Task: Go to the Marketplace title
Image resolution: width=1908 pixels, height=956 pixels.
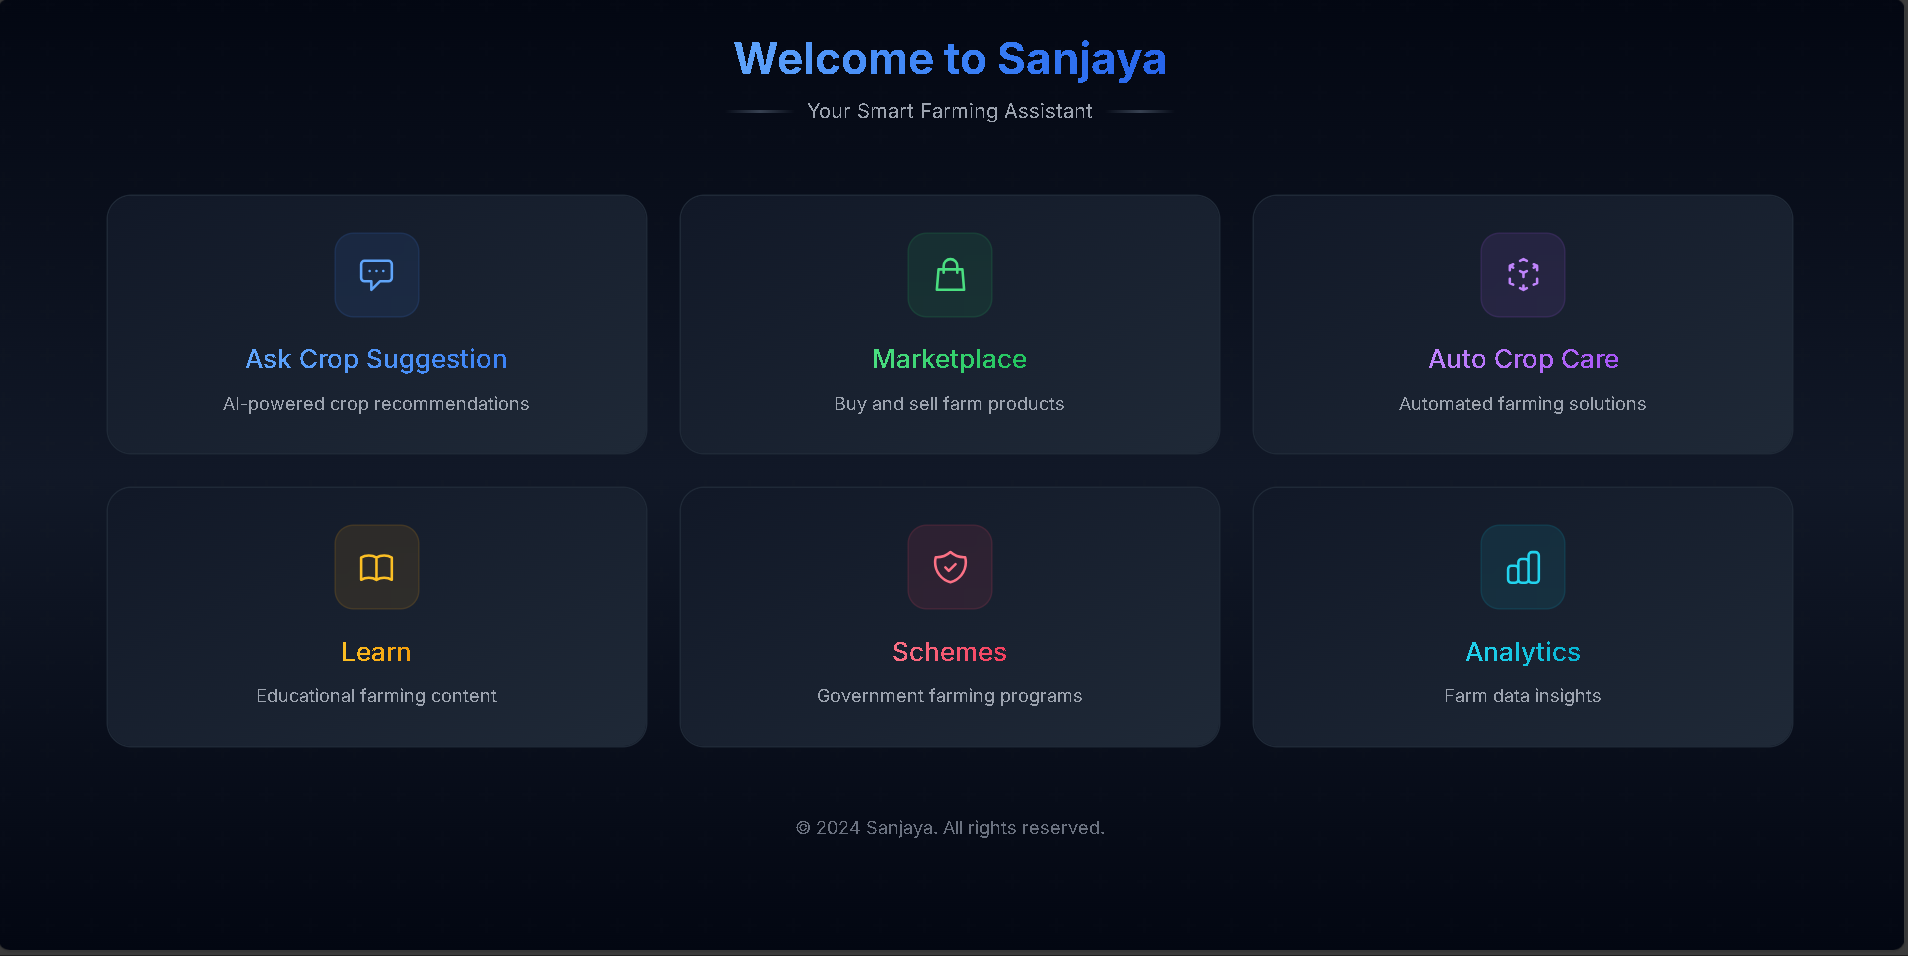Action: coord(949,359)
